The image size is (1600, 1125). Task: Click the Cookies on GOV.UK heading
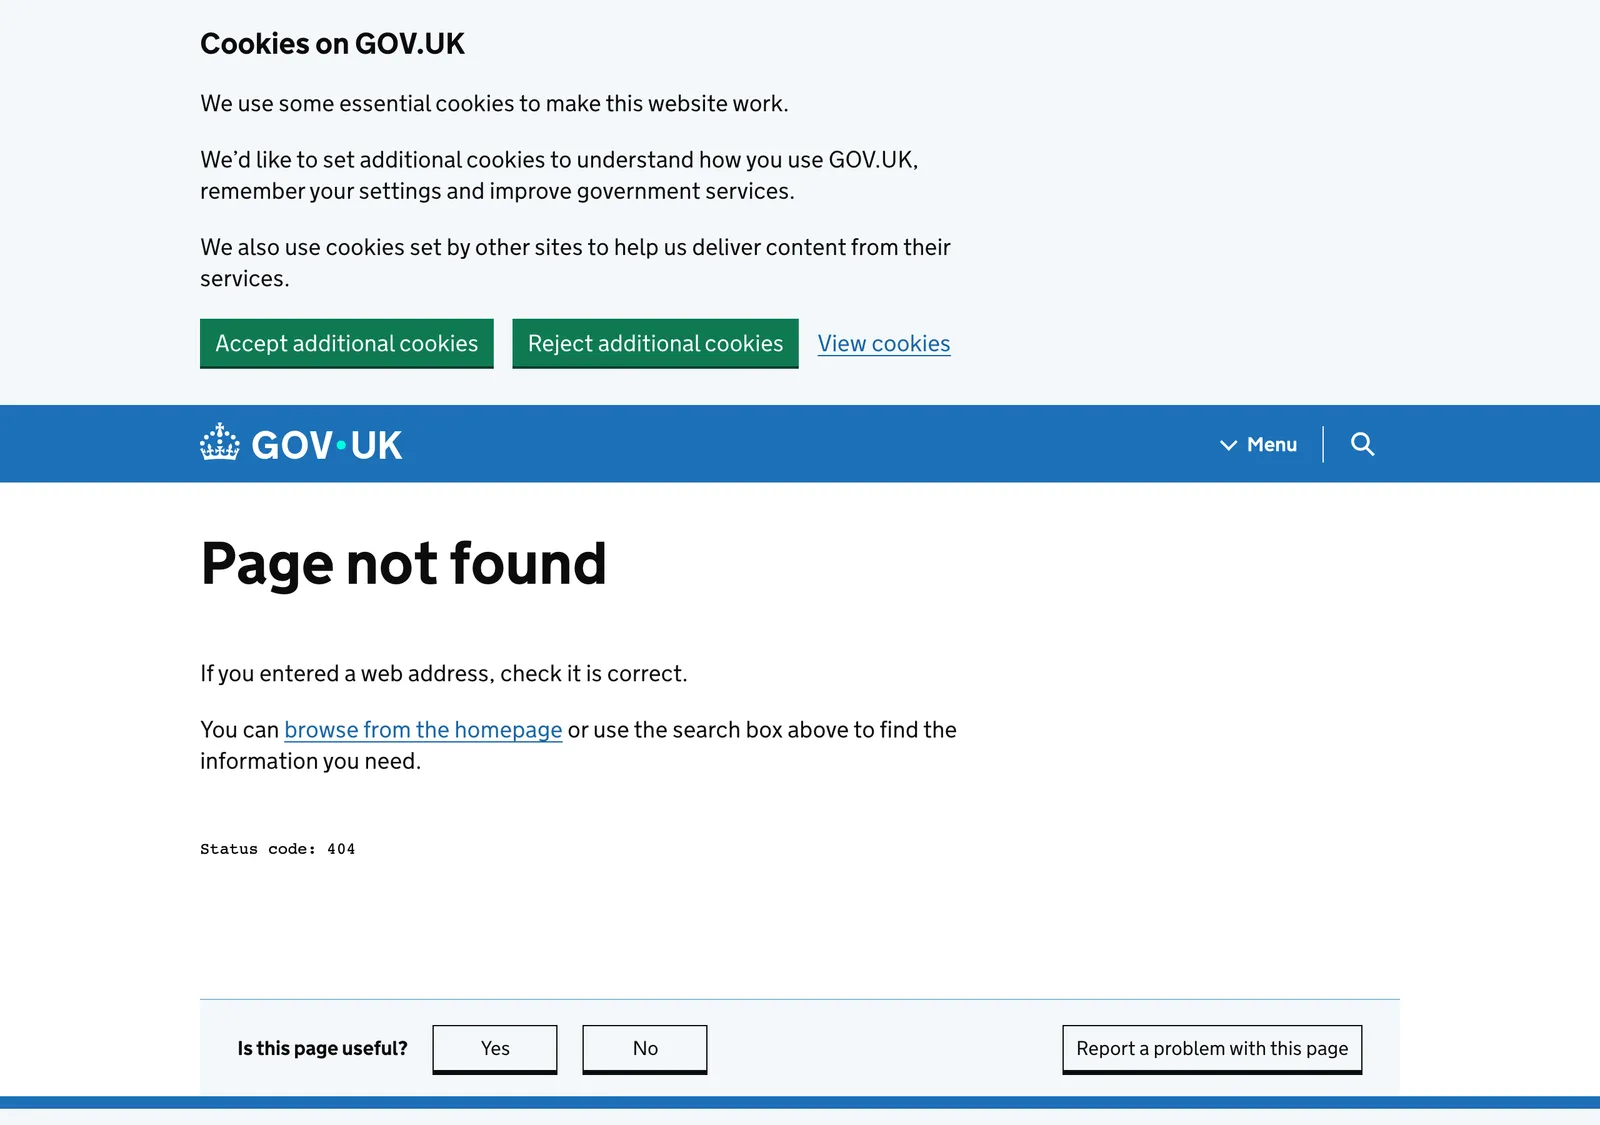(x=332, y=44)
